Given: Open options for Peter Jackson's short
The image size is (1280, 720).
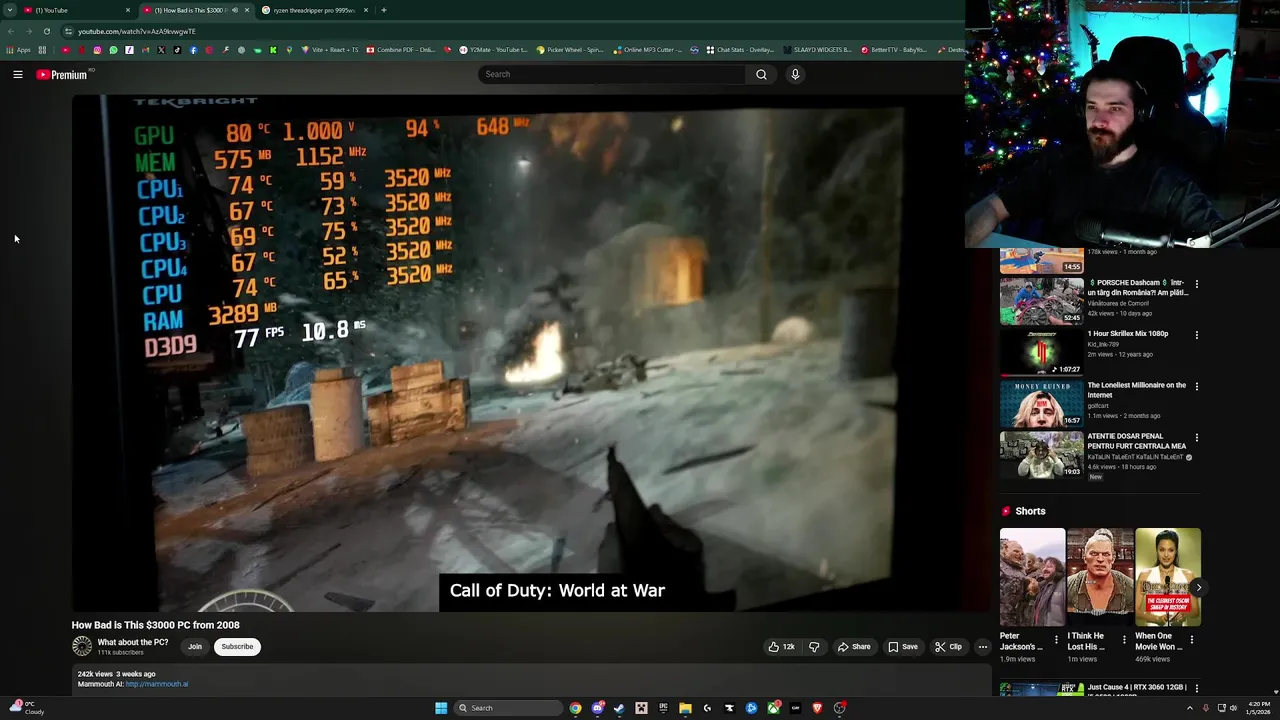Looking at the screenshot, I should pyautogui.click(x=1056, y=640).
